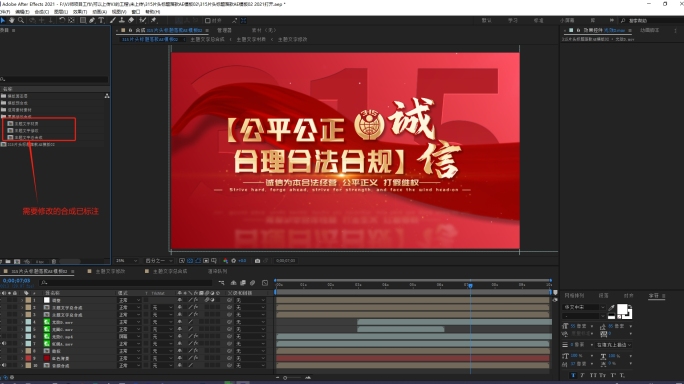This screenshot has width=684, height=384.
Task: Click the eyedropper in Character panel
Action: [612, 308]
